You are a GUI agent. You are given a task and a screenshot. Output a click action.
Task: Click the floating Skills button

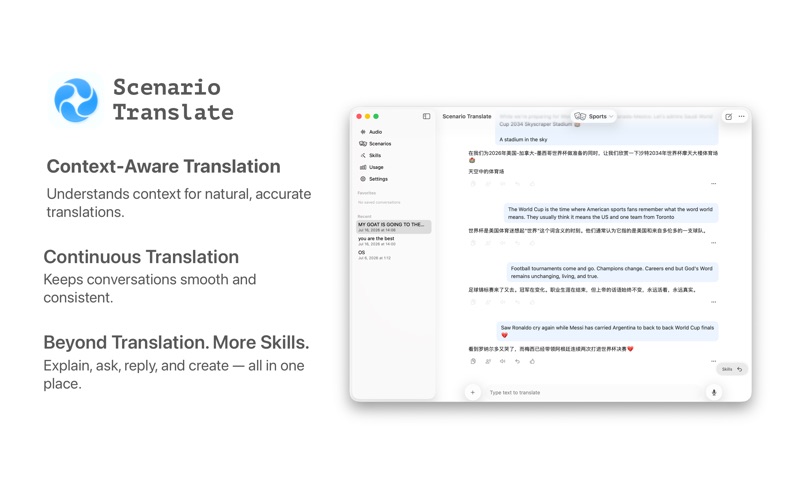coord(732,369)
